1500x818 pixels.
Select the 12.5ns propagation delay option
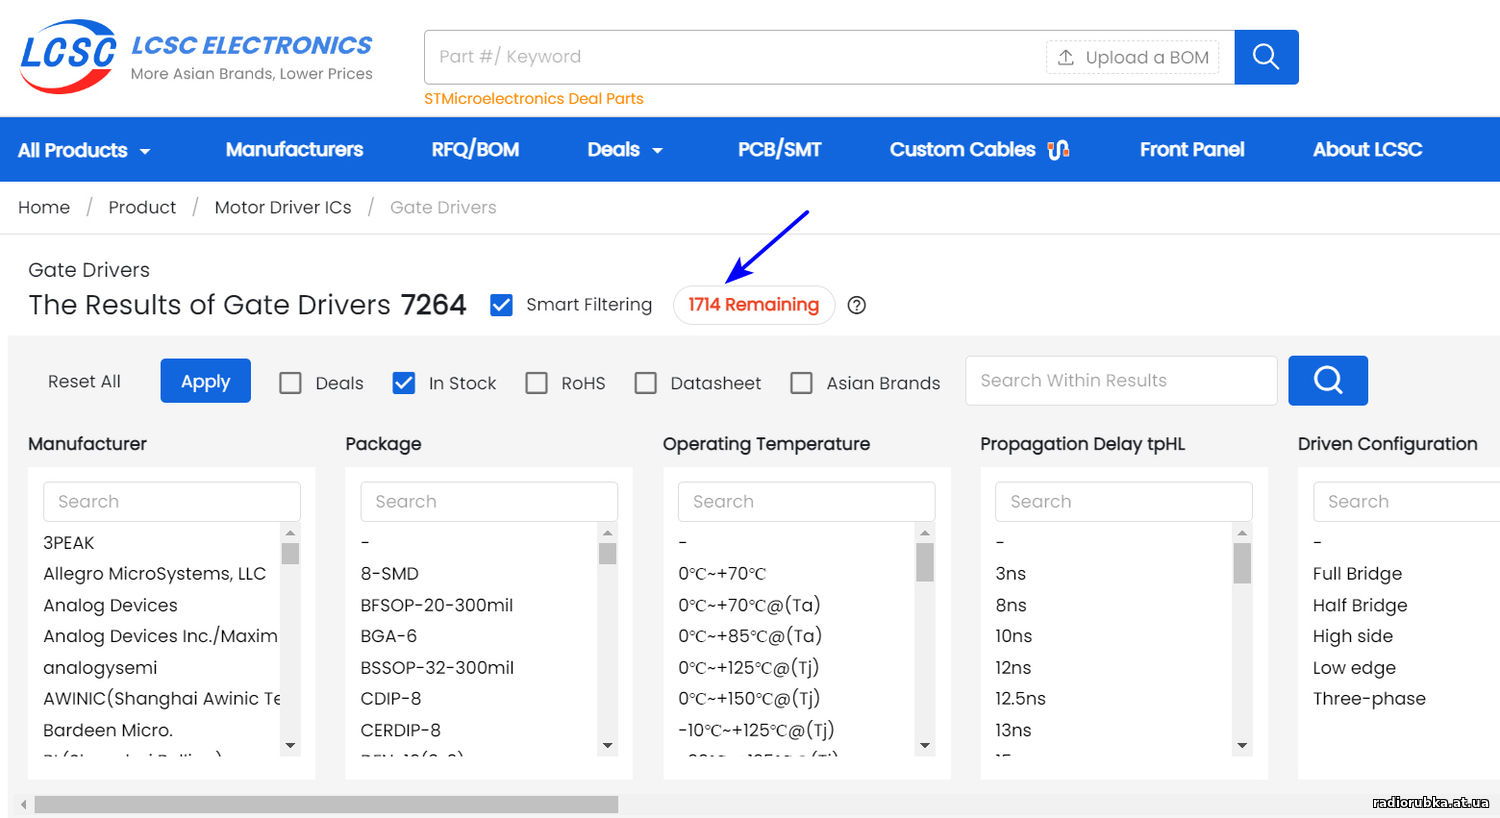tap(1021, 698)
